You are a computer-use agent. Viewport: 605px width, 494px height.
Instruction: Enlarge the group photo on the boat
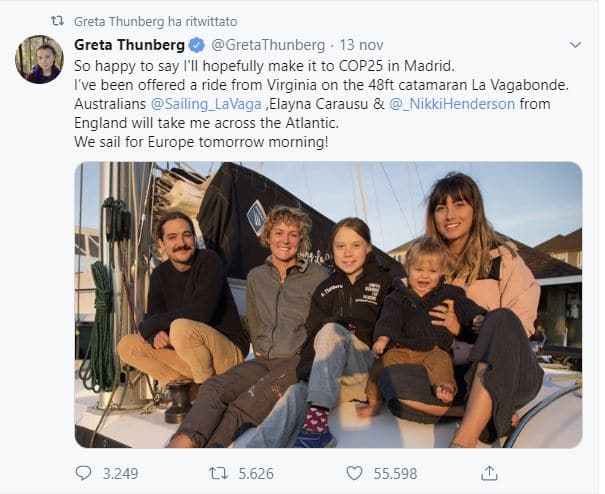coord(328,305)
